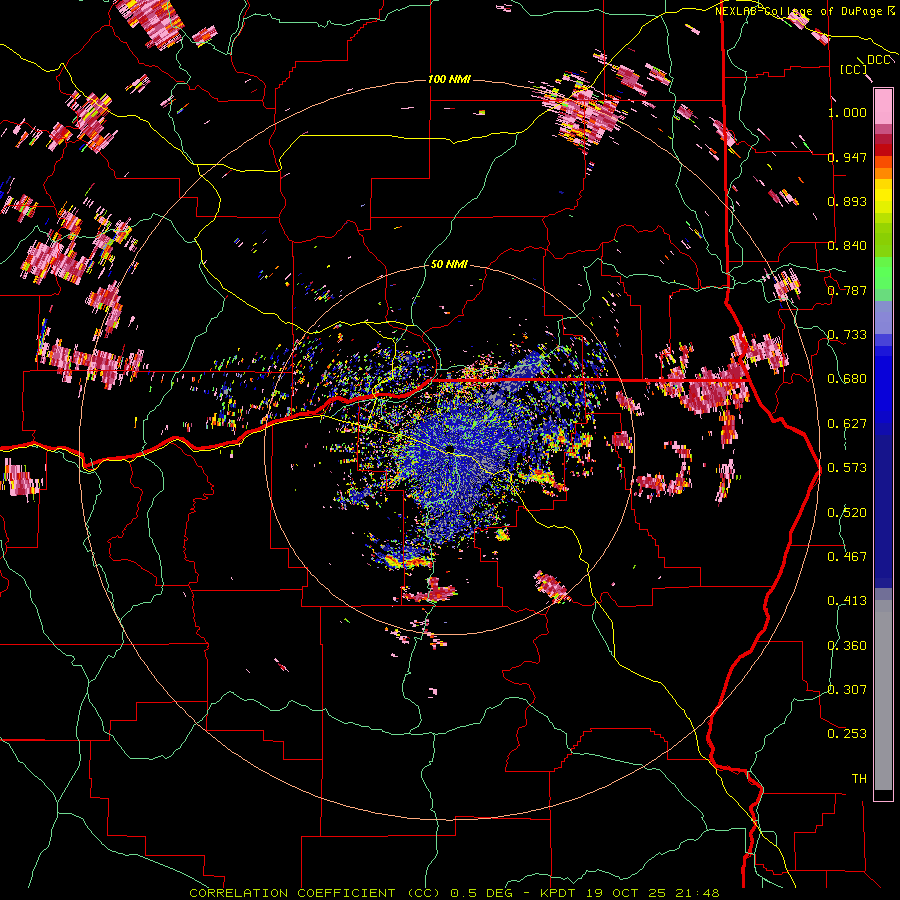Click the TH label on legend

click(x=859, y=779)
